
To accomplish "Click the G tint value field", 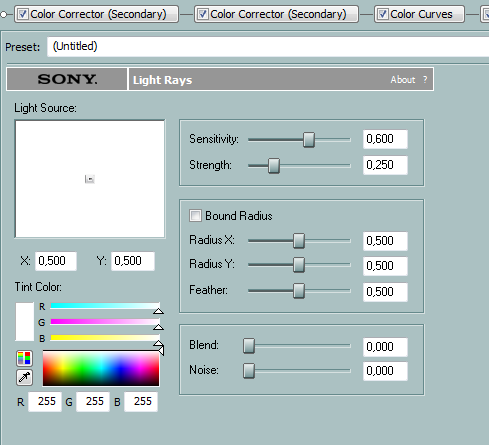I will click(x=93, y=402).
